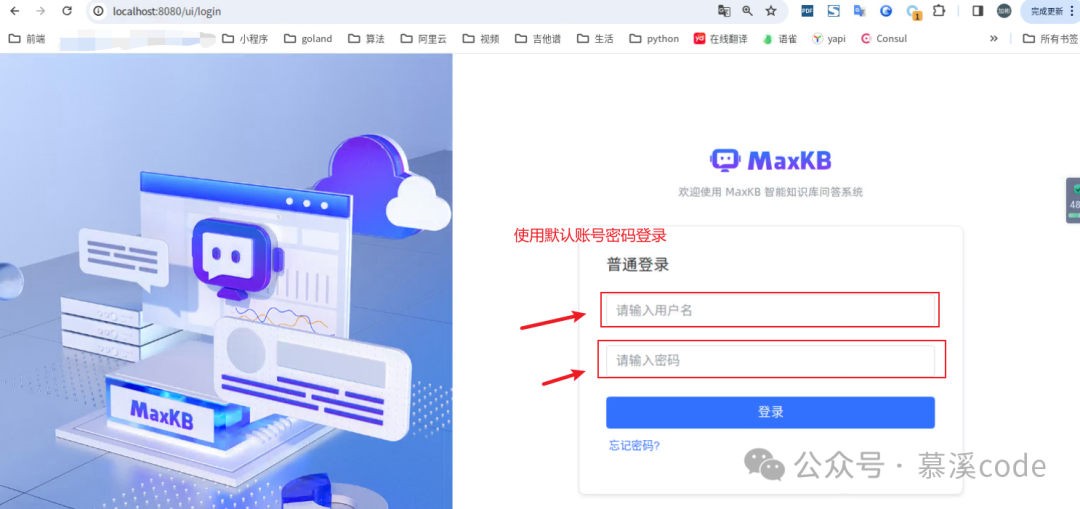Image resolution: width=1080 pixels, height=509 pixels.
Task: Open the PDF extension icon
Action: [807, 11]
